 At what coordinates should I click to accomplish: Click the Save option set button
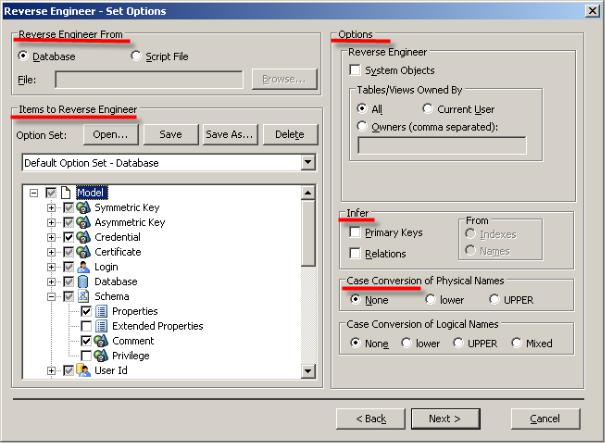pos(171,134)
